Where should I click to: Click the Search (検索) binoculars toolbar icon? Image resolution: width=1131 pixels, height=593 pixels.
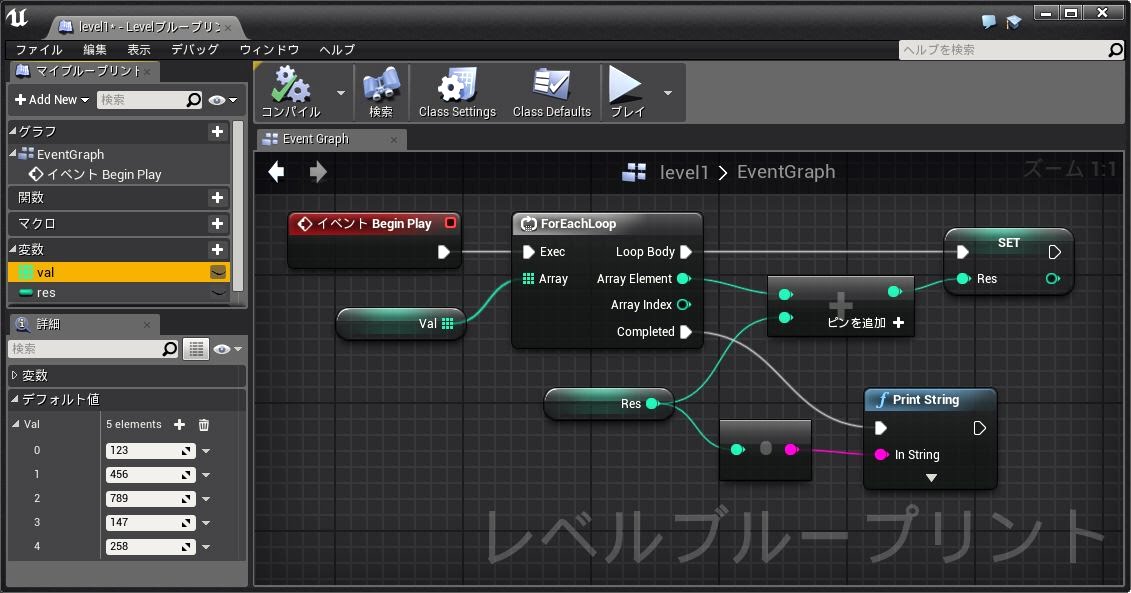tap(381, 90)
